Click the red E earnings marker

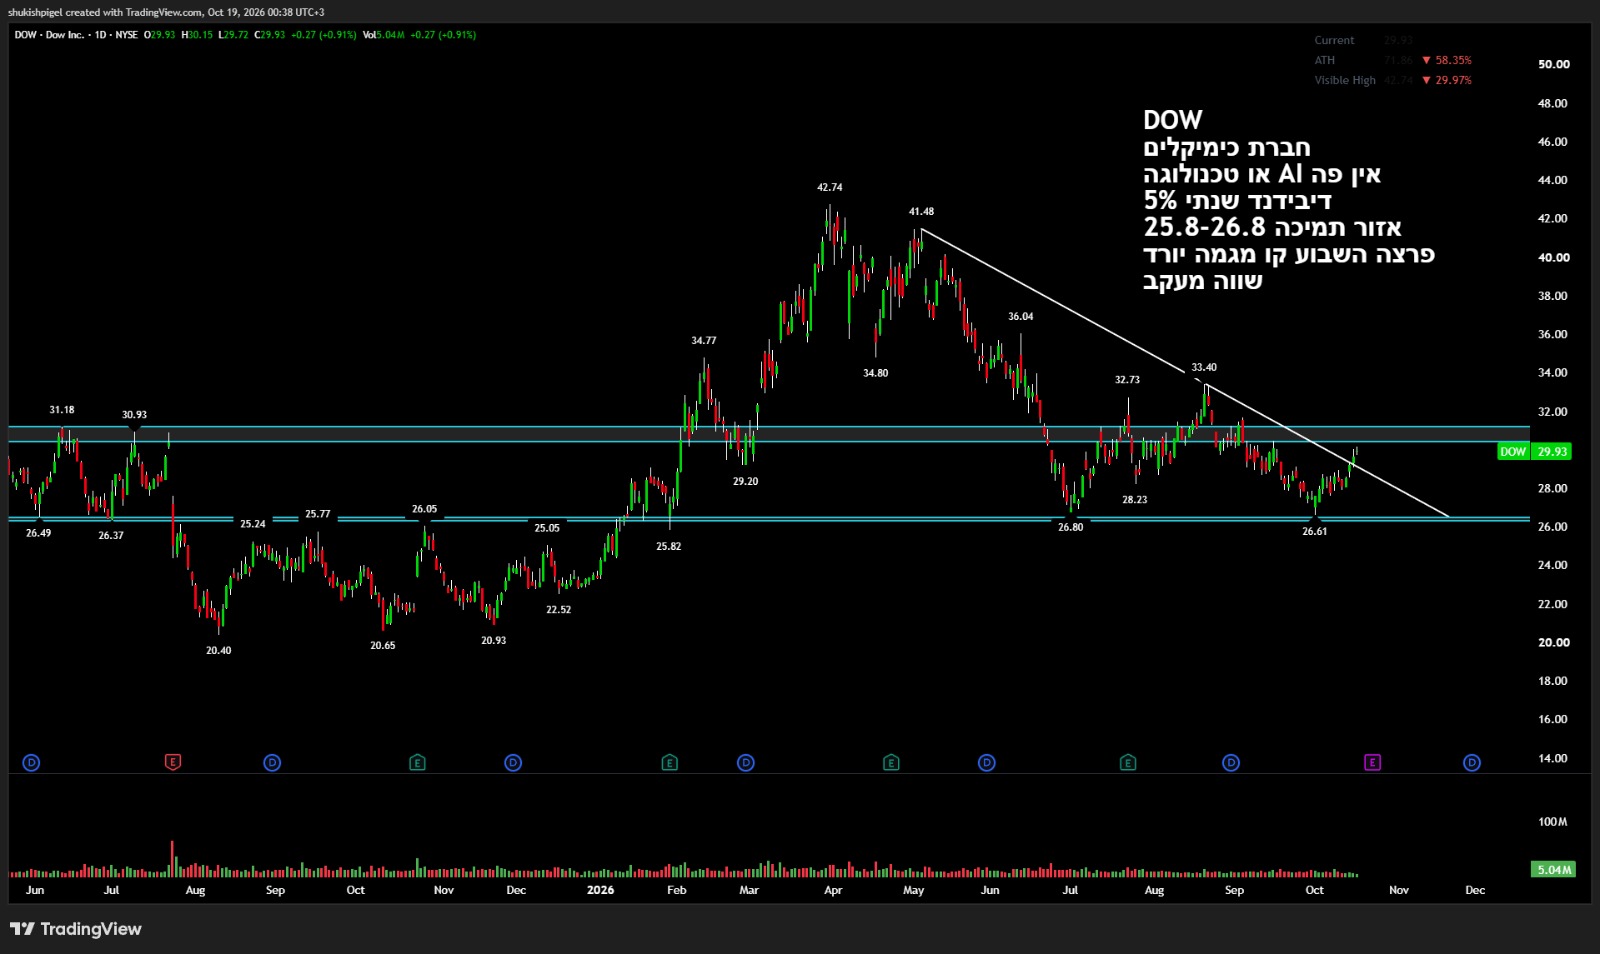click(x=173, y=762)
